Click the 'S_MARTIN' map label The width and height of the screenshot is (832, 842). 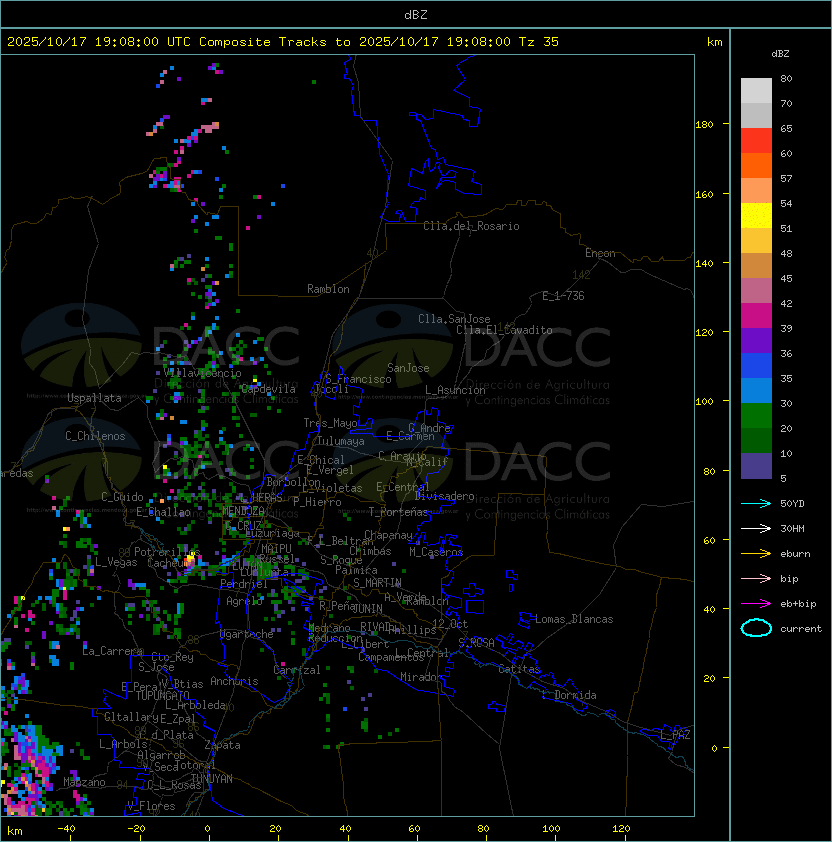tap(377, 583)
